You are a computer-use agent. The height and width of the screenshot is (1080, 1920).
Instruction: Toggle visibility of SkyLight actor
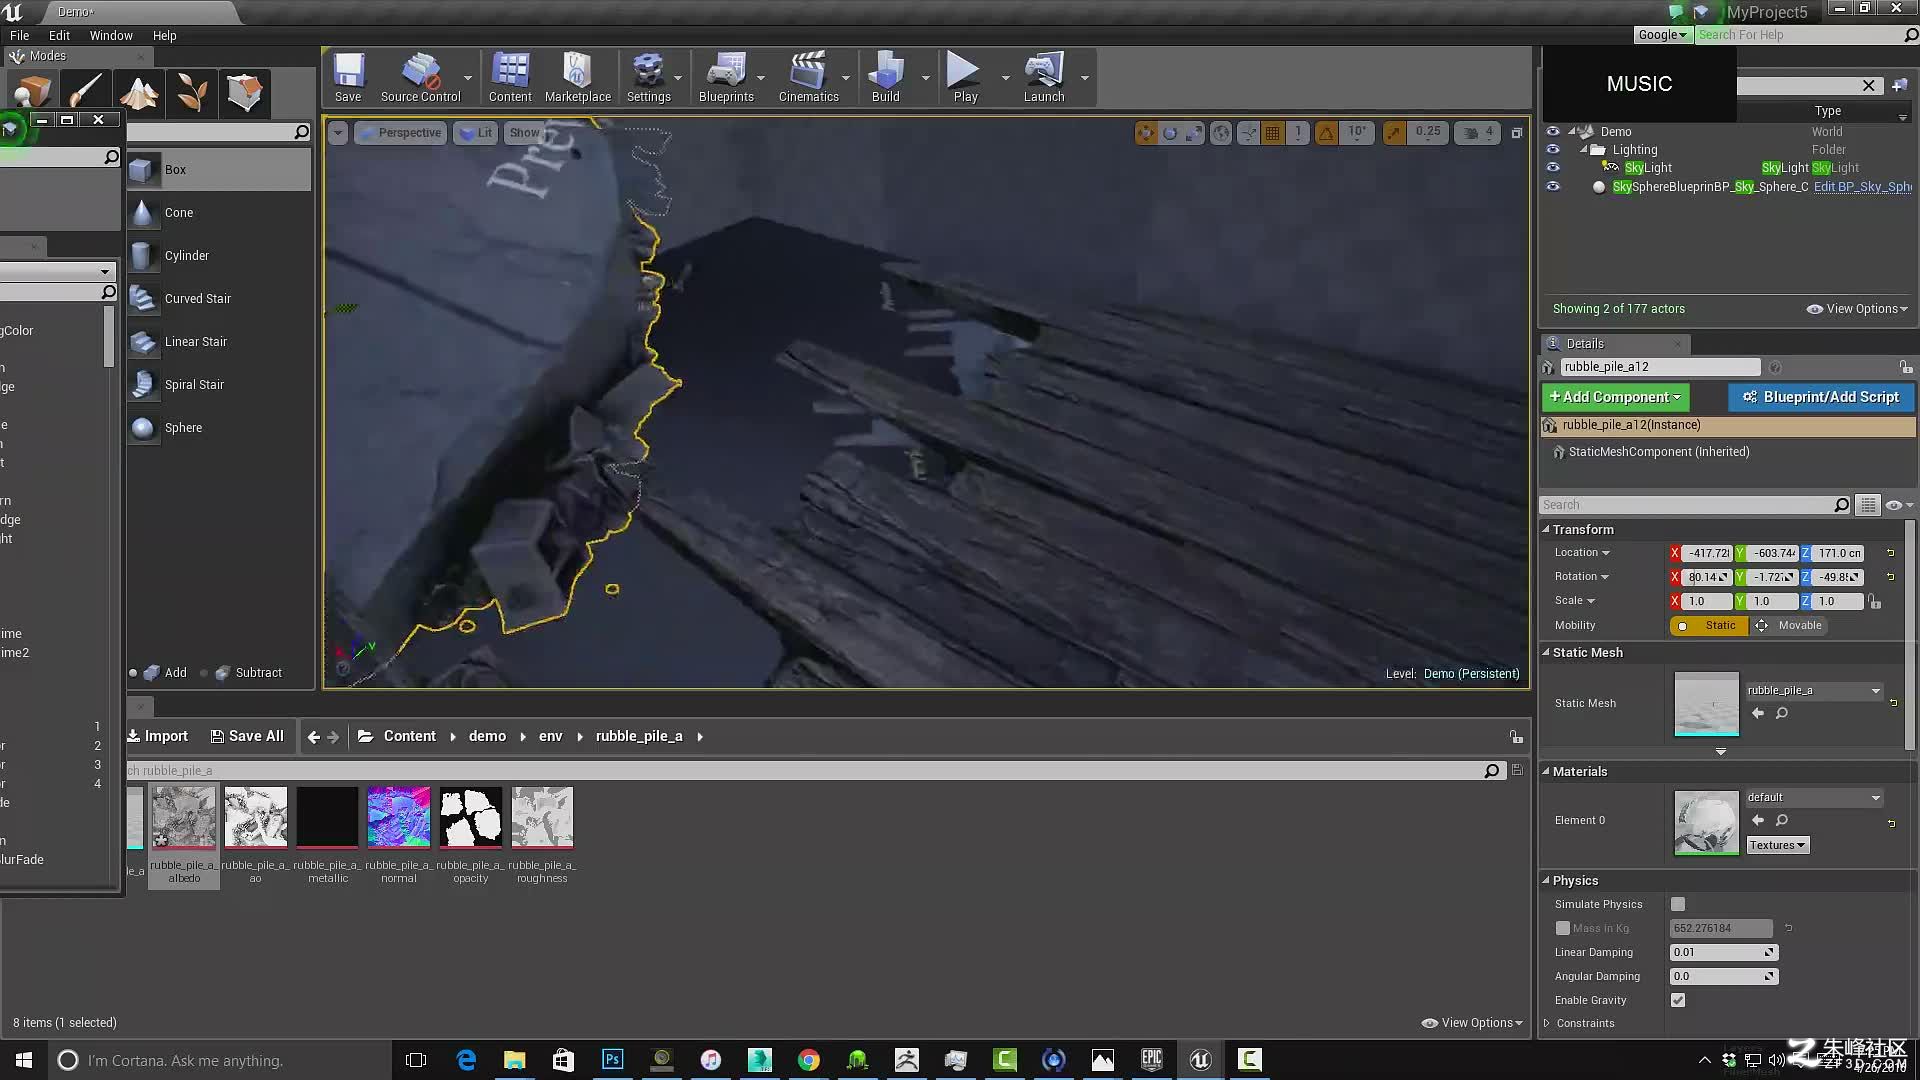click(1552, 167)
